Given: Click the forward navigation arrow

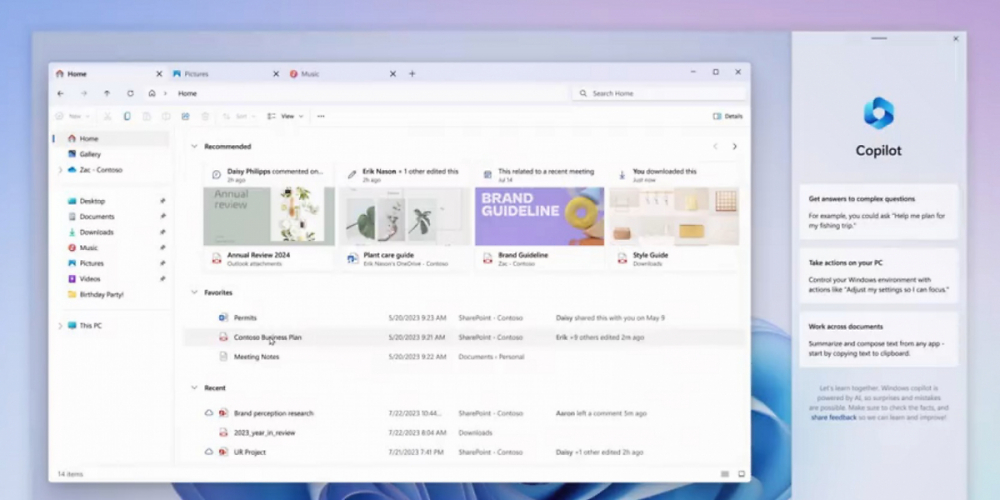Looking at the screenshot, I should pyautogui.click(x=84, y=93).
